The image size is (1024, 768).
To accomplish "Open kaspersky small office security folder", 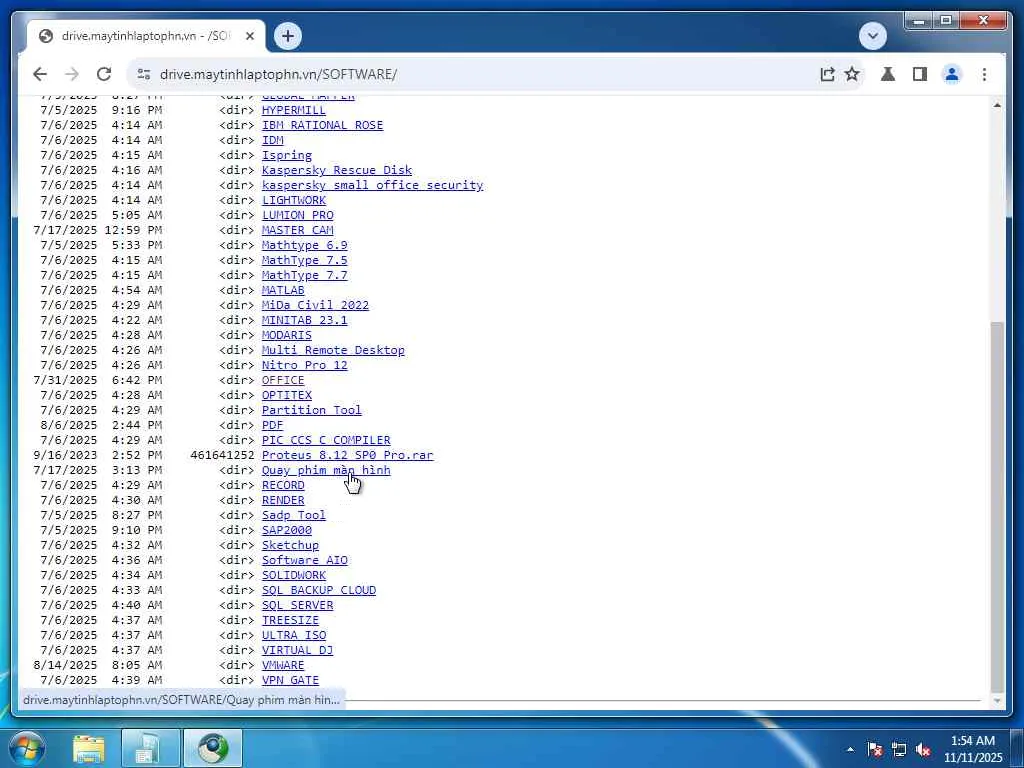I will (x=372, y=185).
